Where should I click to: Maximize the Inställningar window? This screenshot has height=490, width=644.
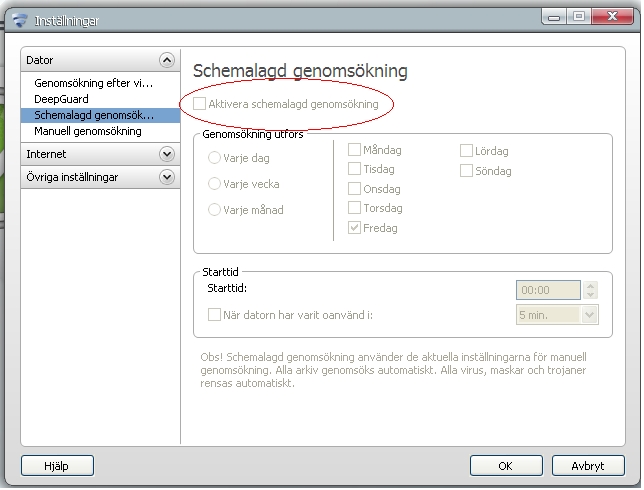(579, 16)
